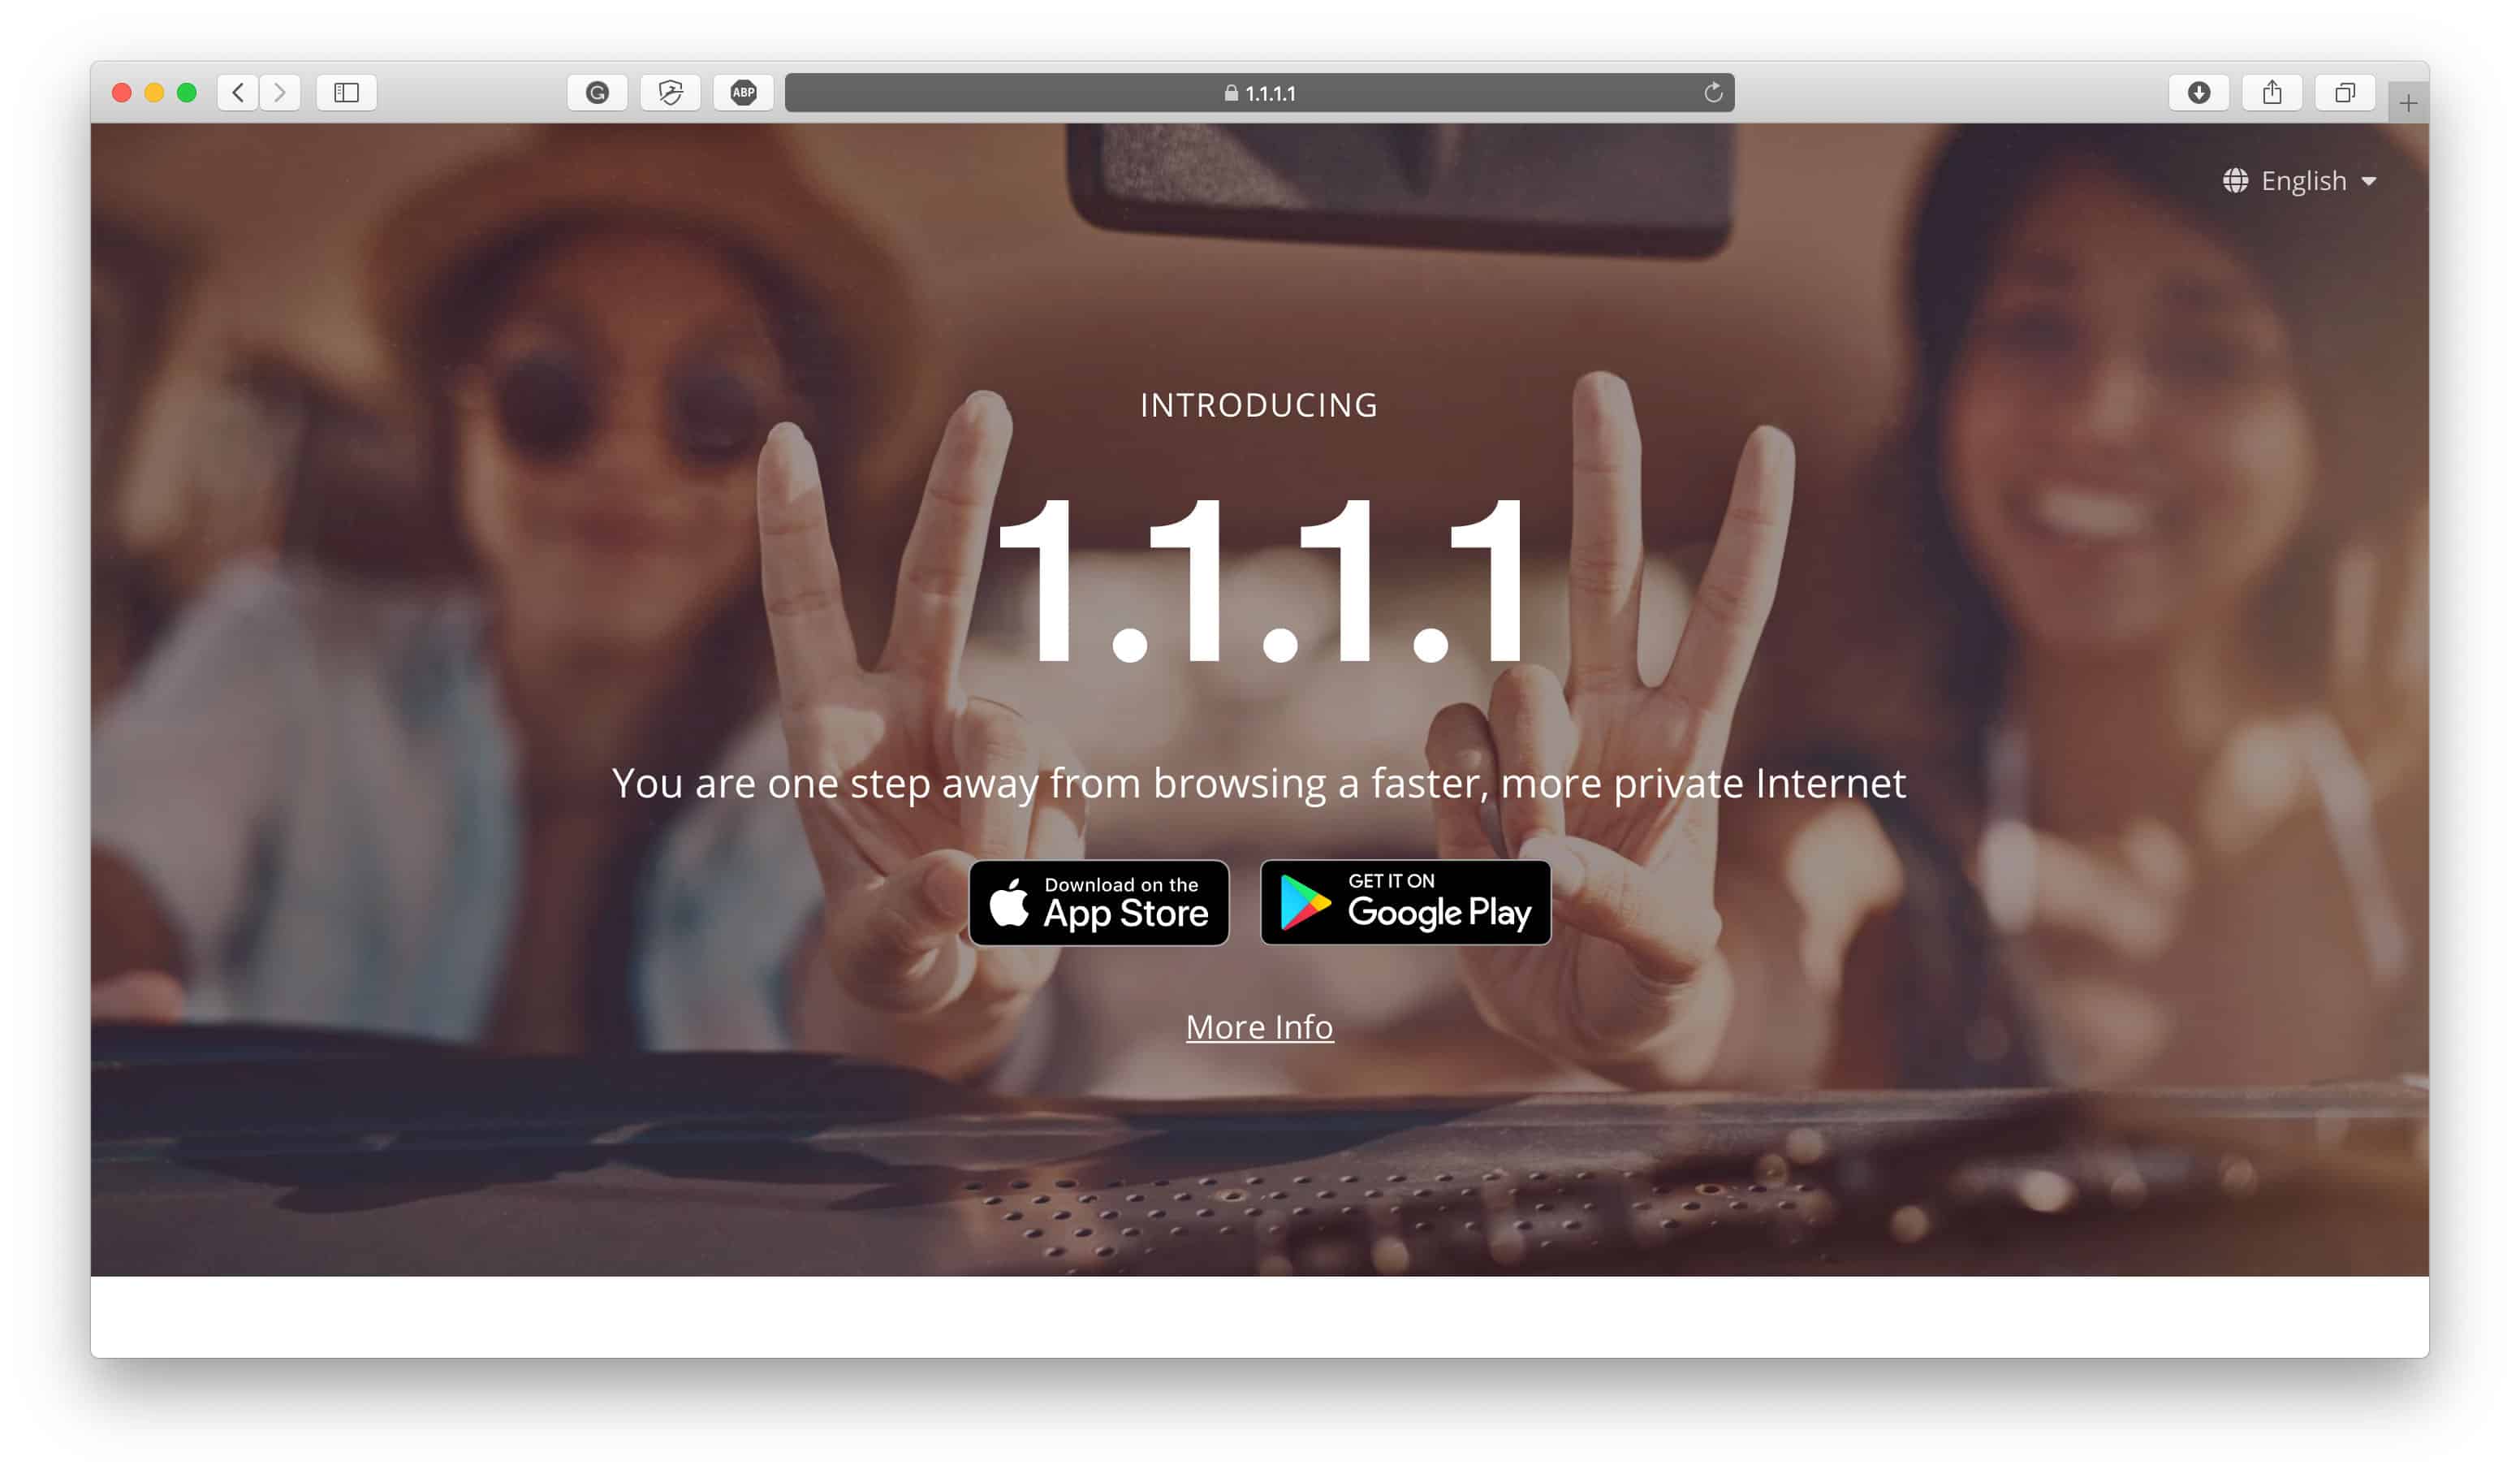This screenshot has height=1478, width=2520.
Task: Click the download arrow icon in toolbar
Action: coord(2202,92)
